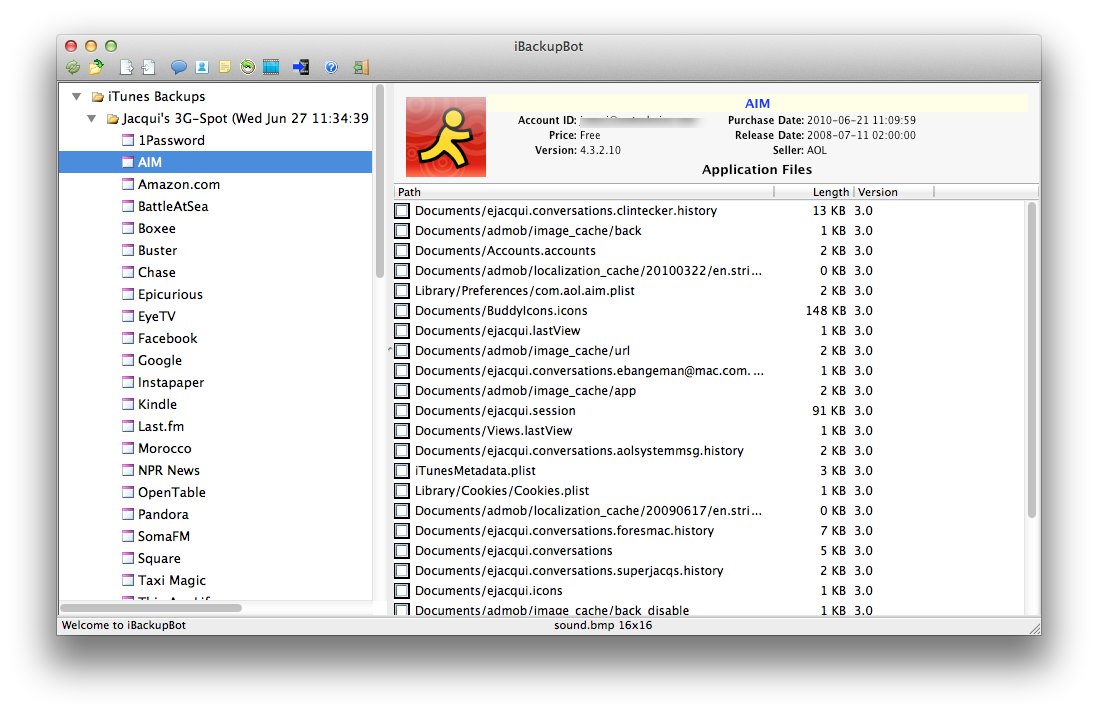
Task: Tick checkbox for iTunesMetadata.plist
Action: coord(402,470)
